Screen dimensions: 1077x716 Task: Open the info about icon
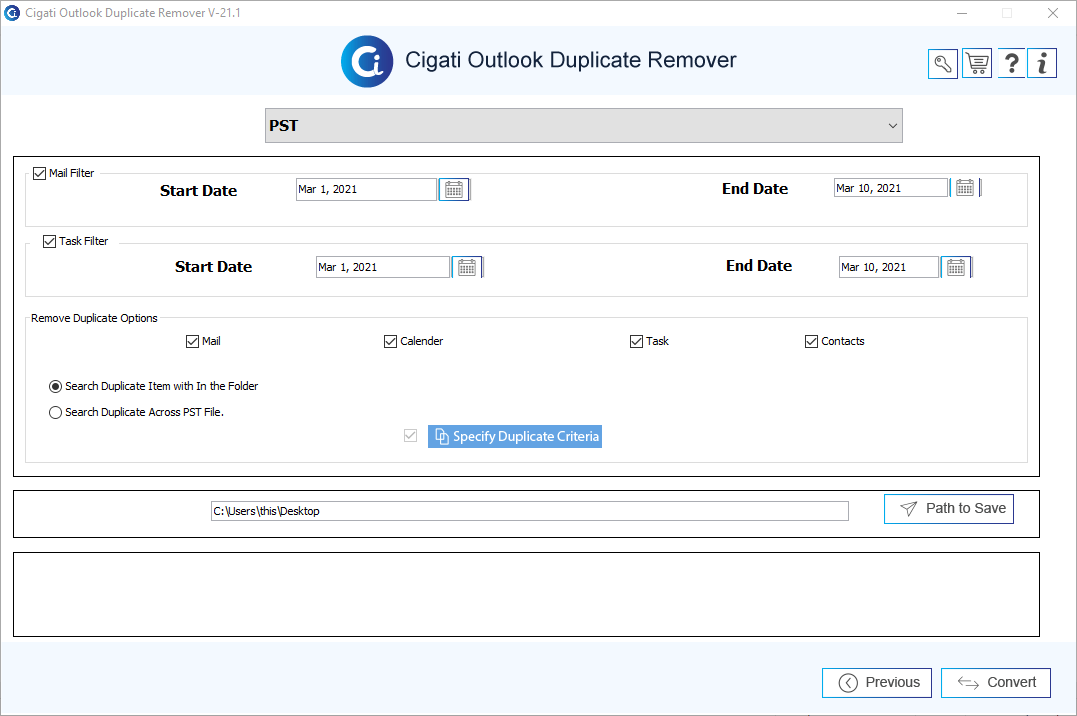coord(1042,64)
